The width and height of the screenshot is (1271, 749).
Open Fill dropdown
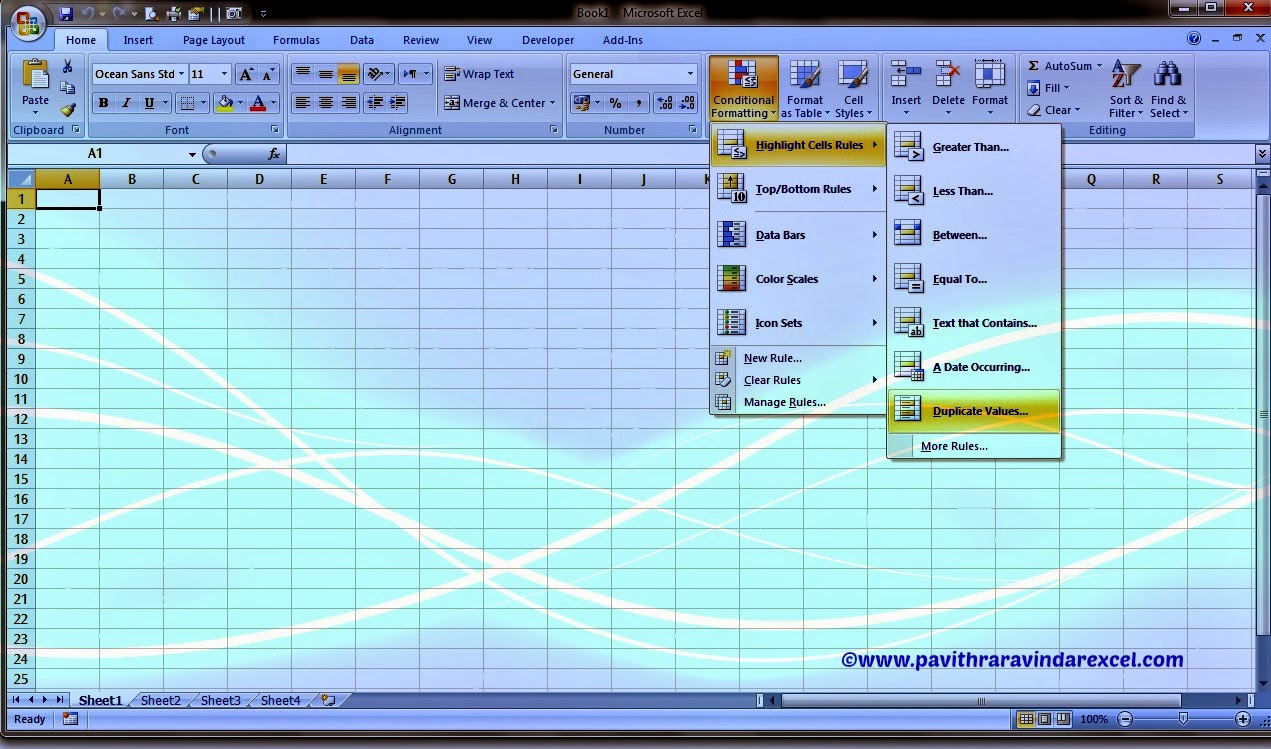[x=1048, y=88]
